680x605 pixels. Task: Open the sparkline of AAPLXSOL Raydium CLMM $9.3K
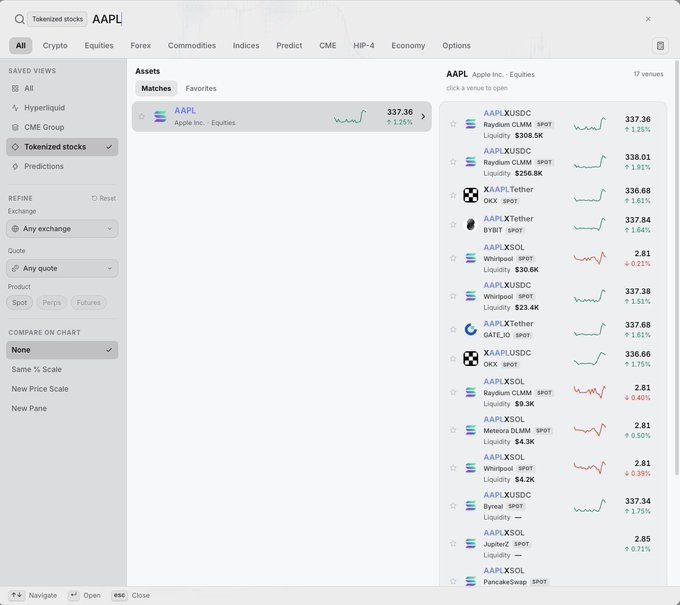589,392
